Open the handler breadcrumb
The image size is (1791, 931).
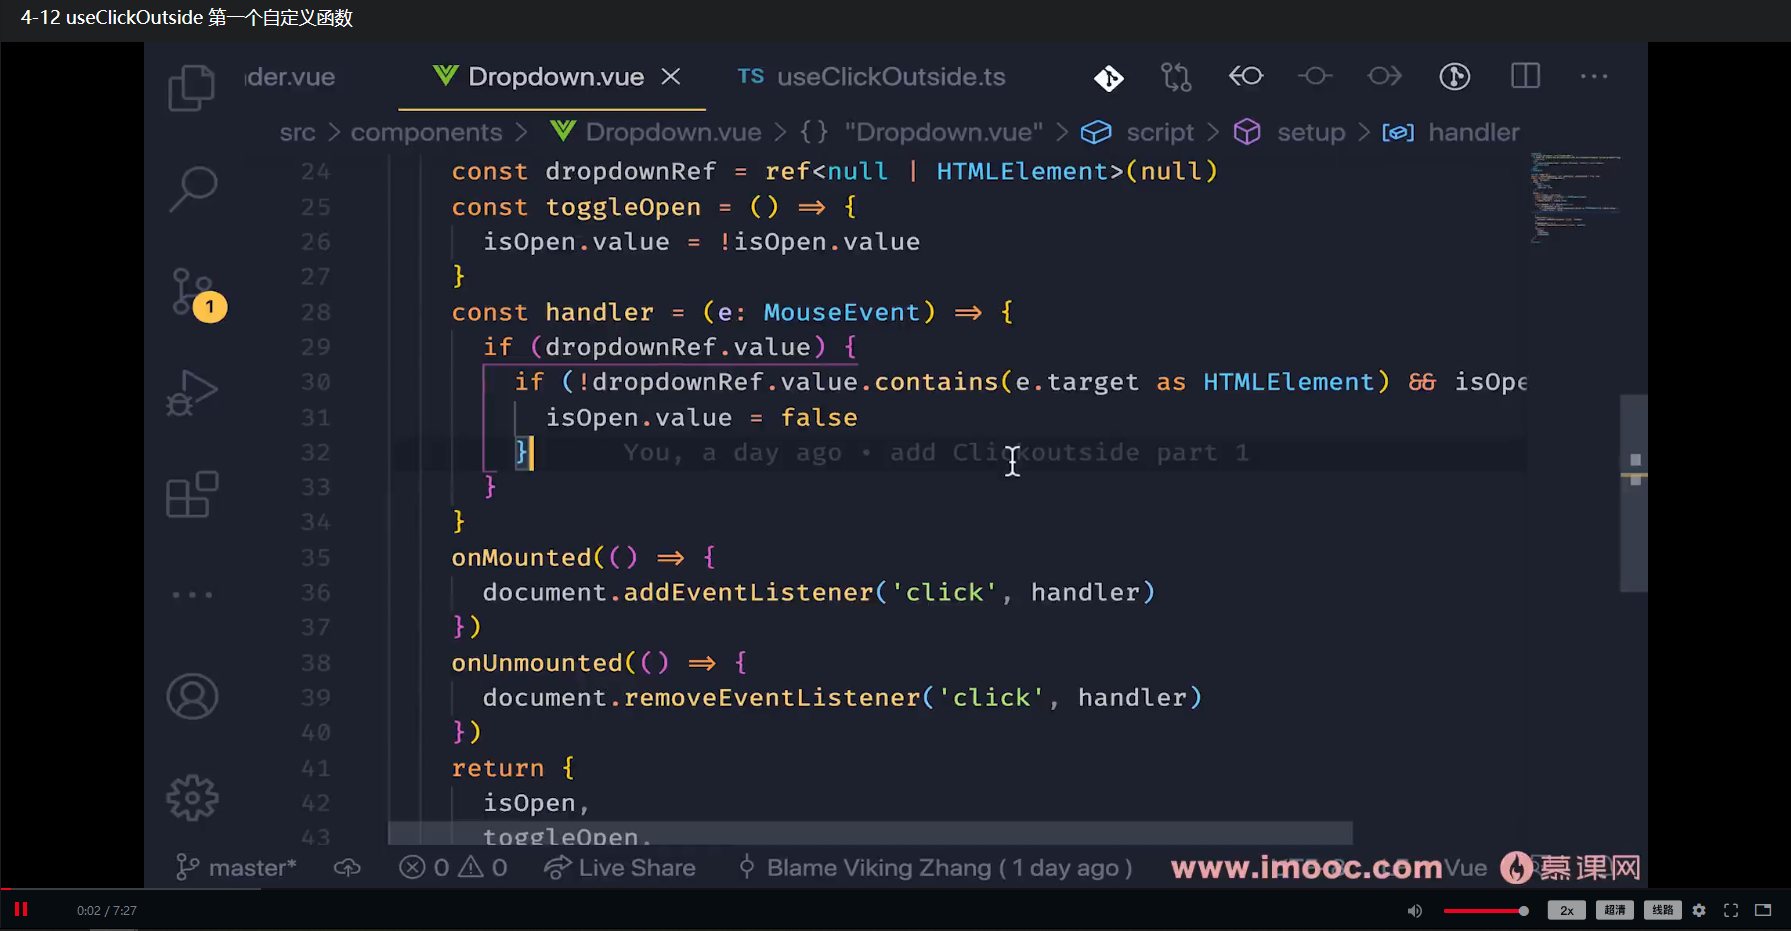tap(1451, 132)
